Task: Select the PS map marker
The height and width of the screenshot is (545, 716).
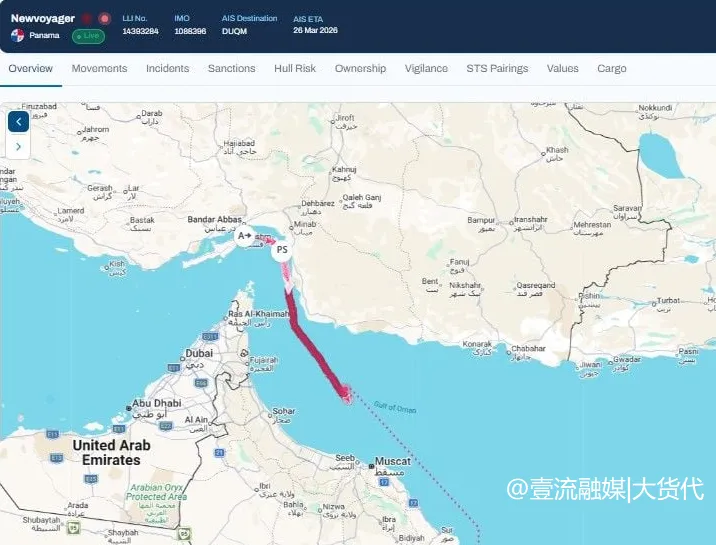Action: pos(282,250)
